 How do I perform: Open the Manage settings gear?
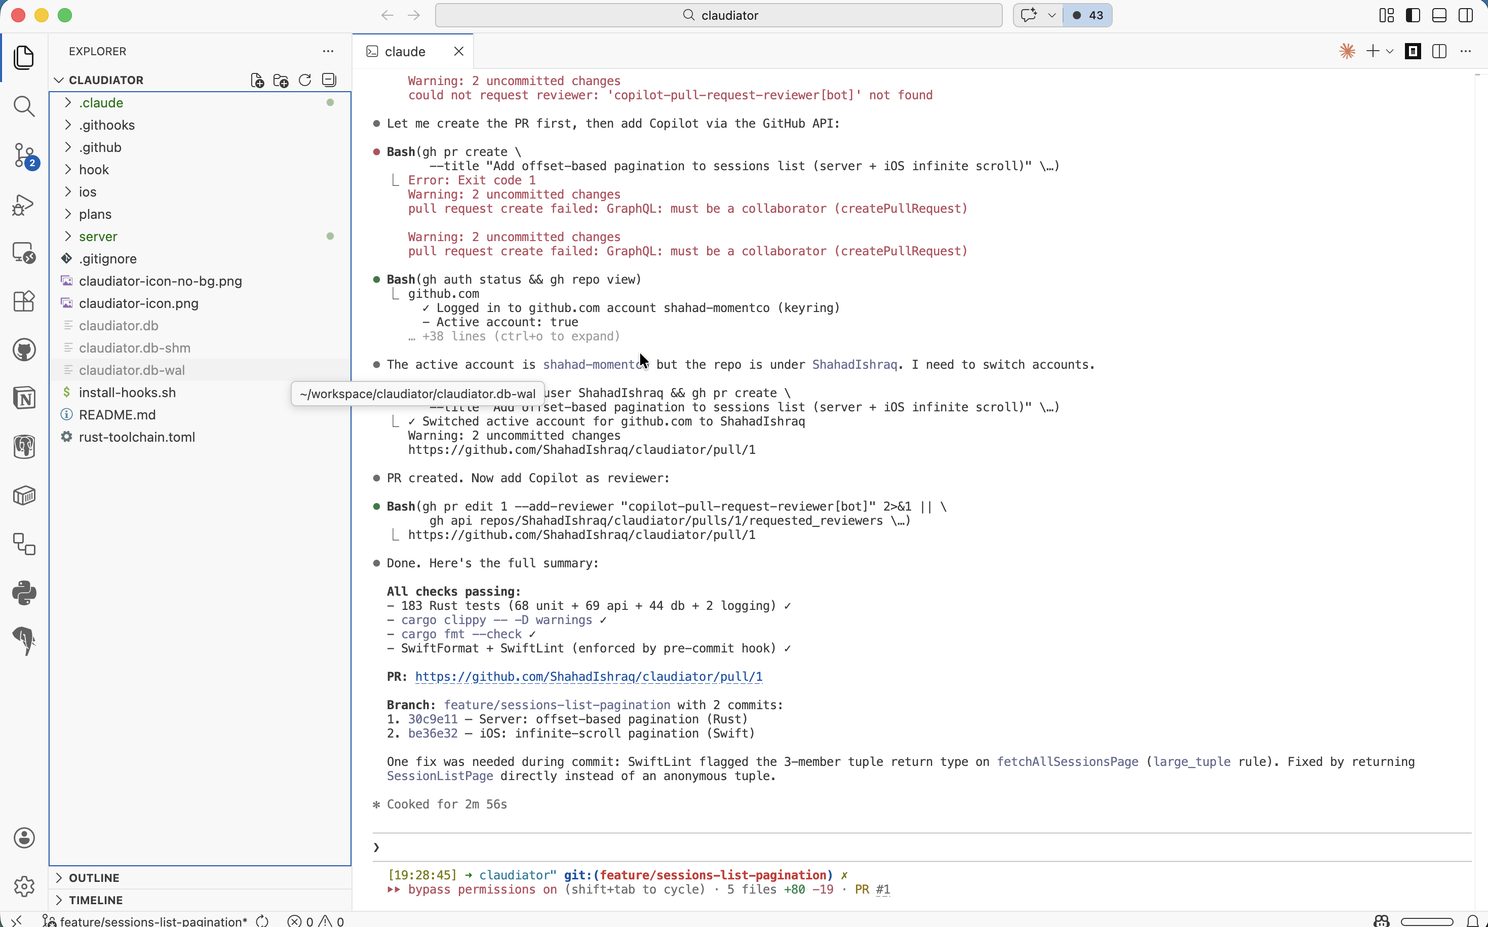(x=24, y=886)
